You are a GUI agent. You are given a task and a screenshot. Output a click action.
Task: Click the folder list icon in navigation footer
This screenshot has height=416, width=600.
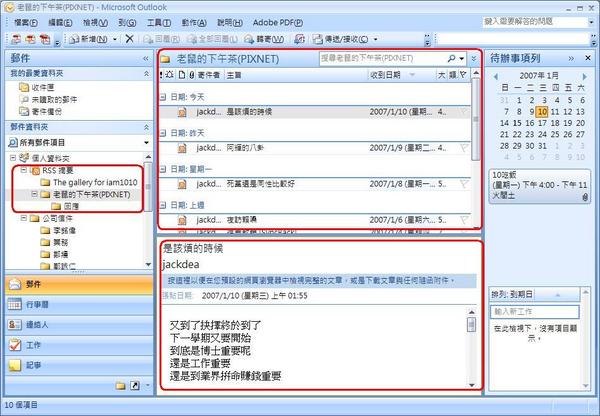[121, 385]
